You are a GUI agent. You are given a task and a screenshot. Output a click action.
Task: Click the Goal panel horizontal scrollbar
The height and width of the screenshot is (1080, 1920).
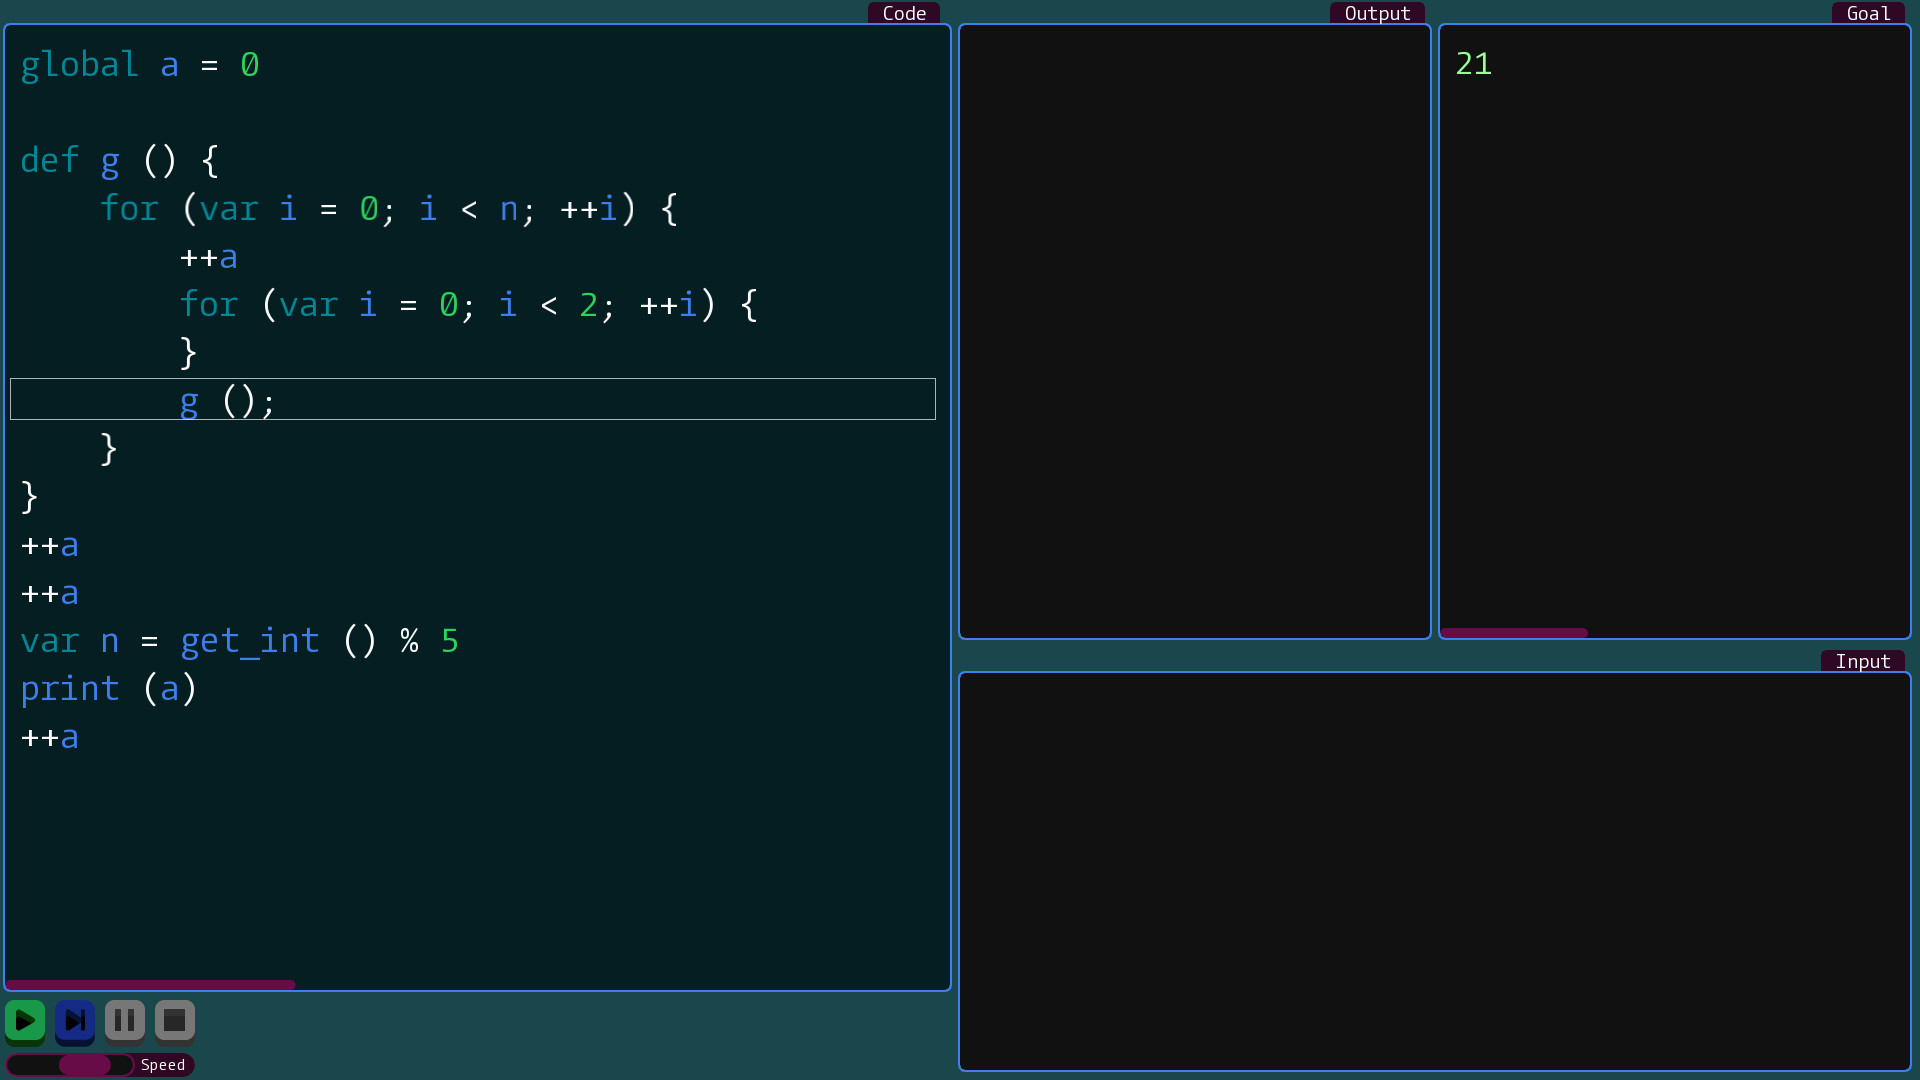tap(1514, 633)
